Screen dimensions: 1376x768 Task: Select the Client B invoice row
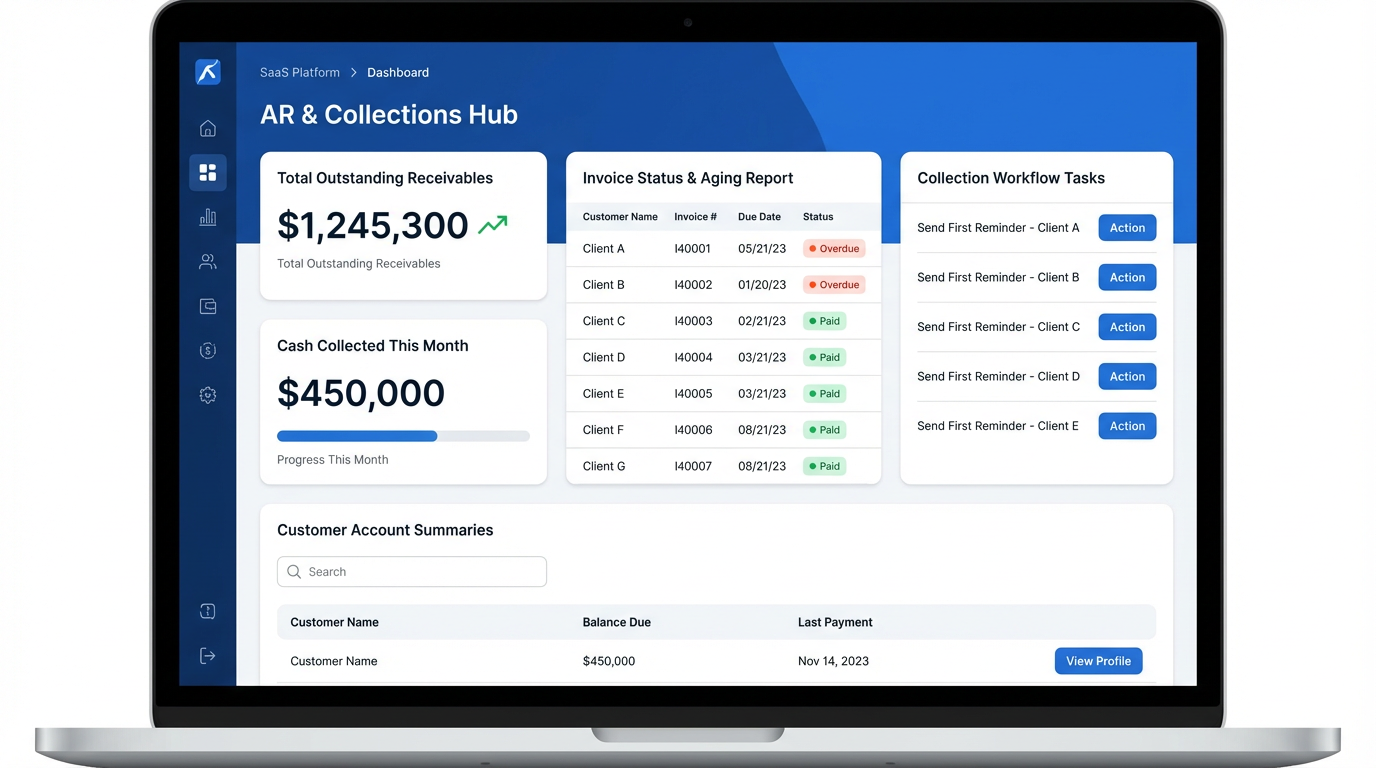pyautogui.click(x=722, y=285)
